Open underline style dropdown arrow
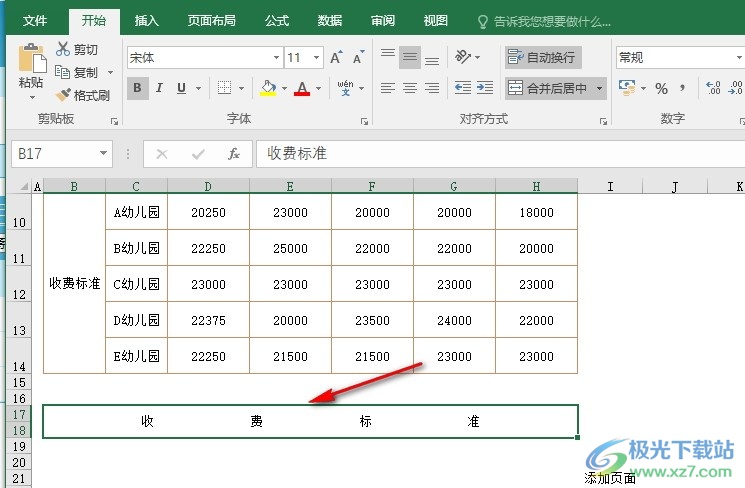Screen dimensions: 745x488 click(x=199, y=88)
